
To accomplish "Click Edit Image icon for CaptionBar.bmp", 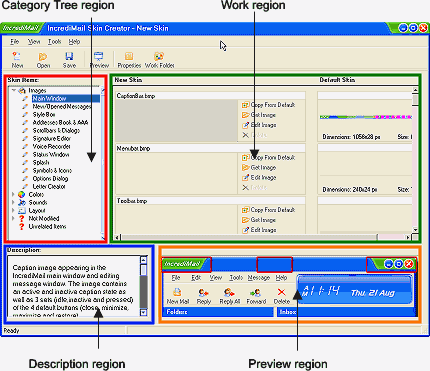I will click(245, 125).
